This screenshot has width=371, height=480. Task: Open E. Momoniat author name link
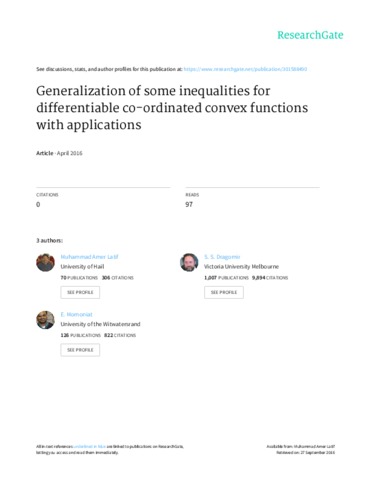76,314
